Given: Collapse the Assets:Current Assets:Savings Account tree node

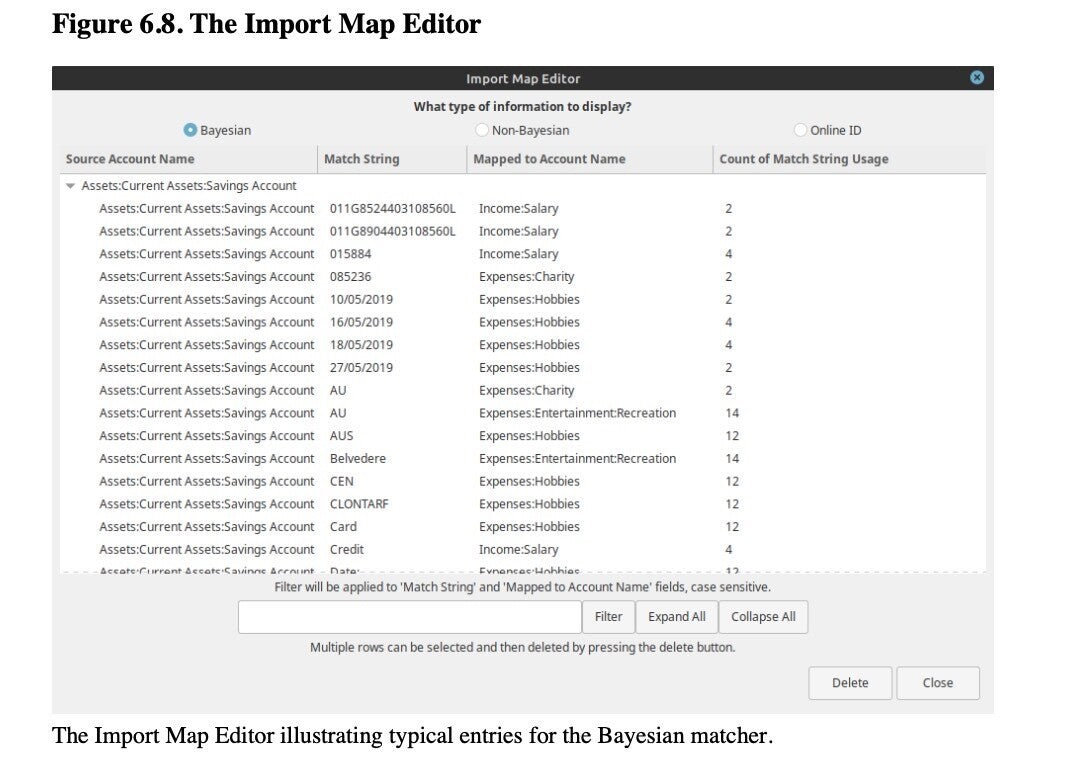Looking at the screenshot, I should click(71, 186).
